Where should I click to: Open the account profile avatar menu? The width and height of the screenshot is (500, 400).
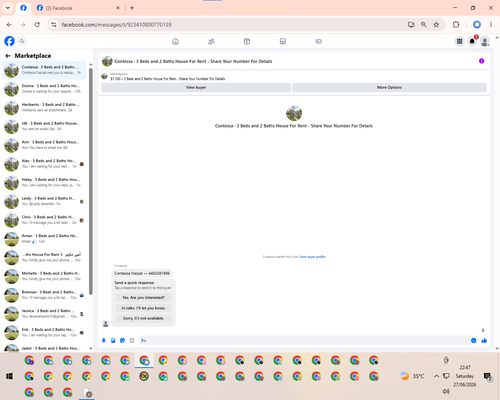(x=485, y=41)
